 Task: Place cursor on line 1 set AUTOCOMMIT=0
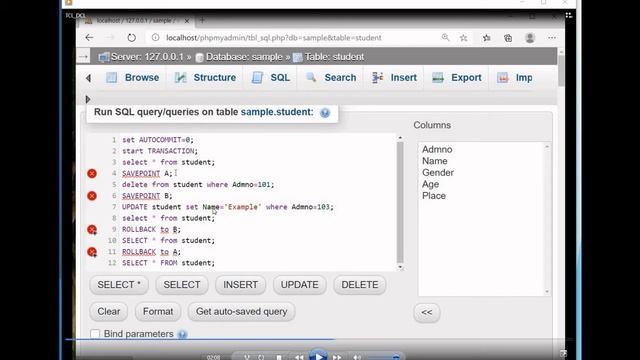(158, 140)
